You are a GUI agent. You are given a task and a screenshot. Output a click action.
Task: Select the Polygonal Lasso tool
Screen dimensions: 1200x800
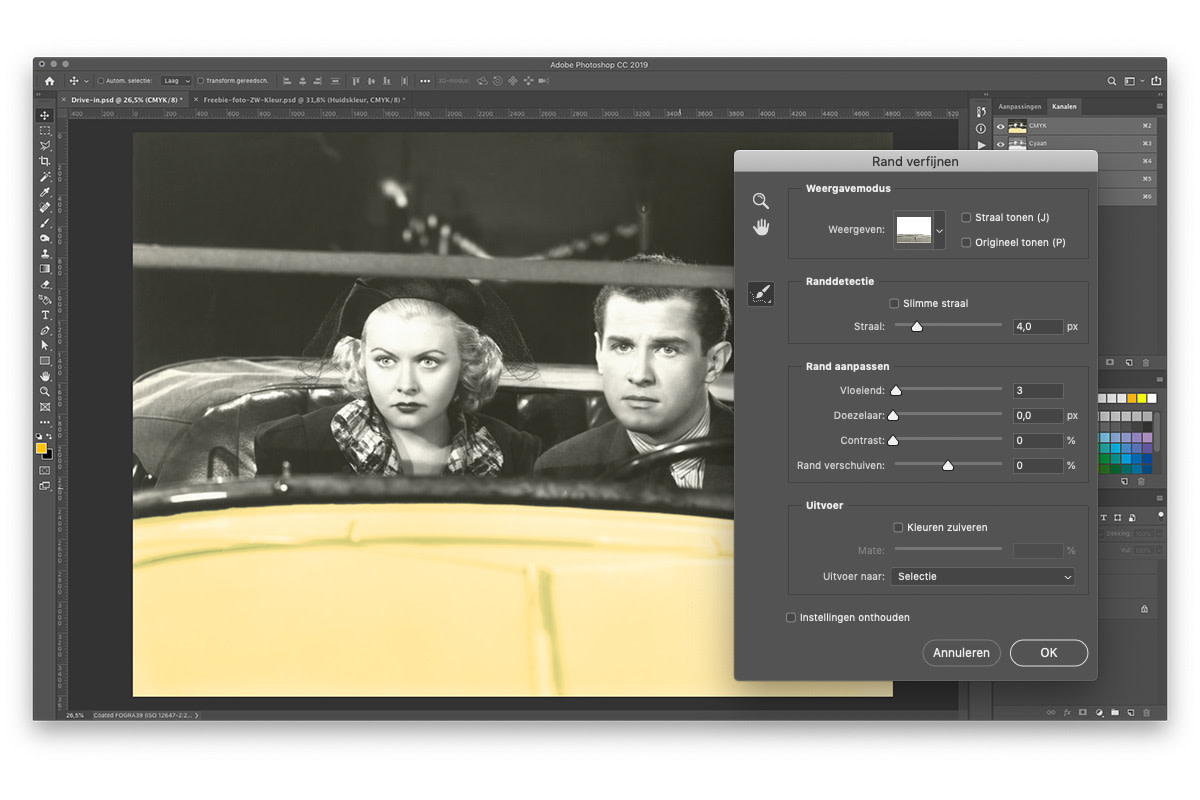45,146
